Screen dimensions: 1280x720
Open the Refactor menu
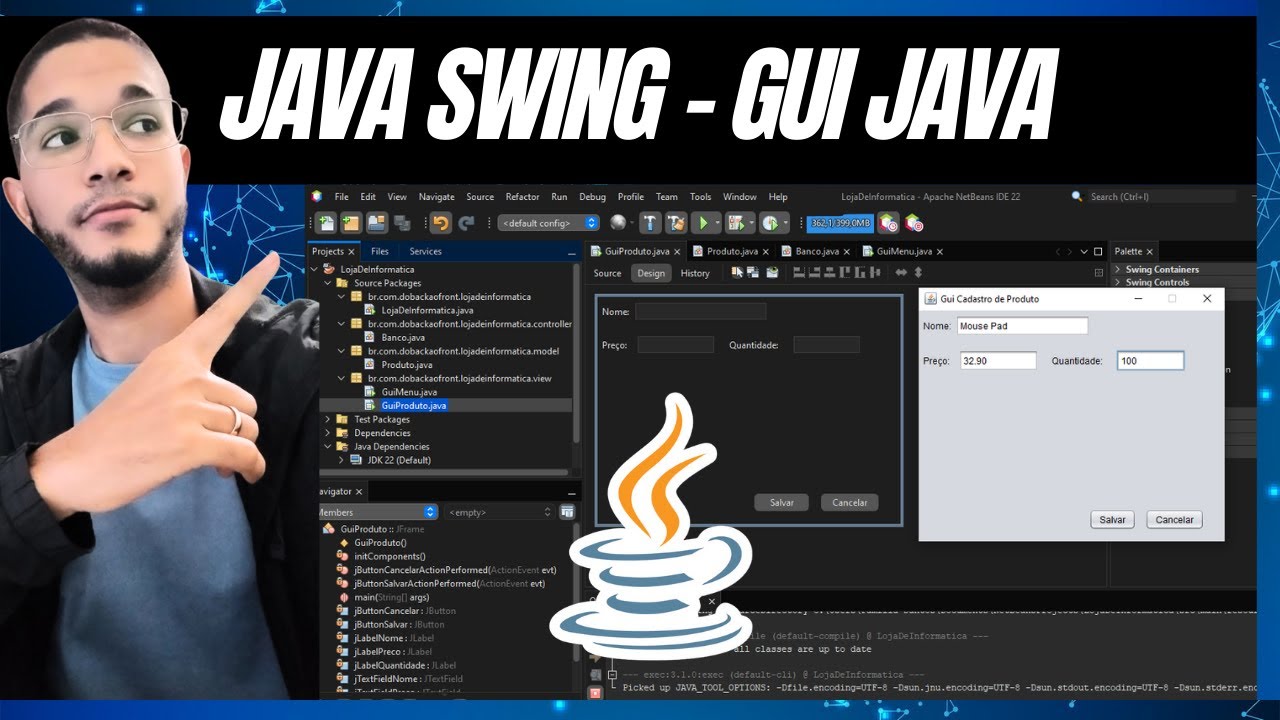[522, 197]
